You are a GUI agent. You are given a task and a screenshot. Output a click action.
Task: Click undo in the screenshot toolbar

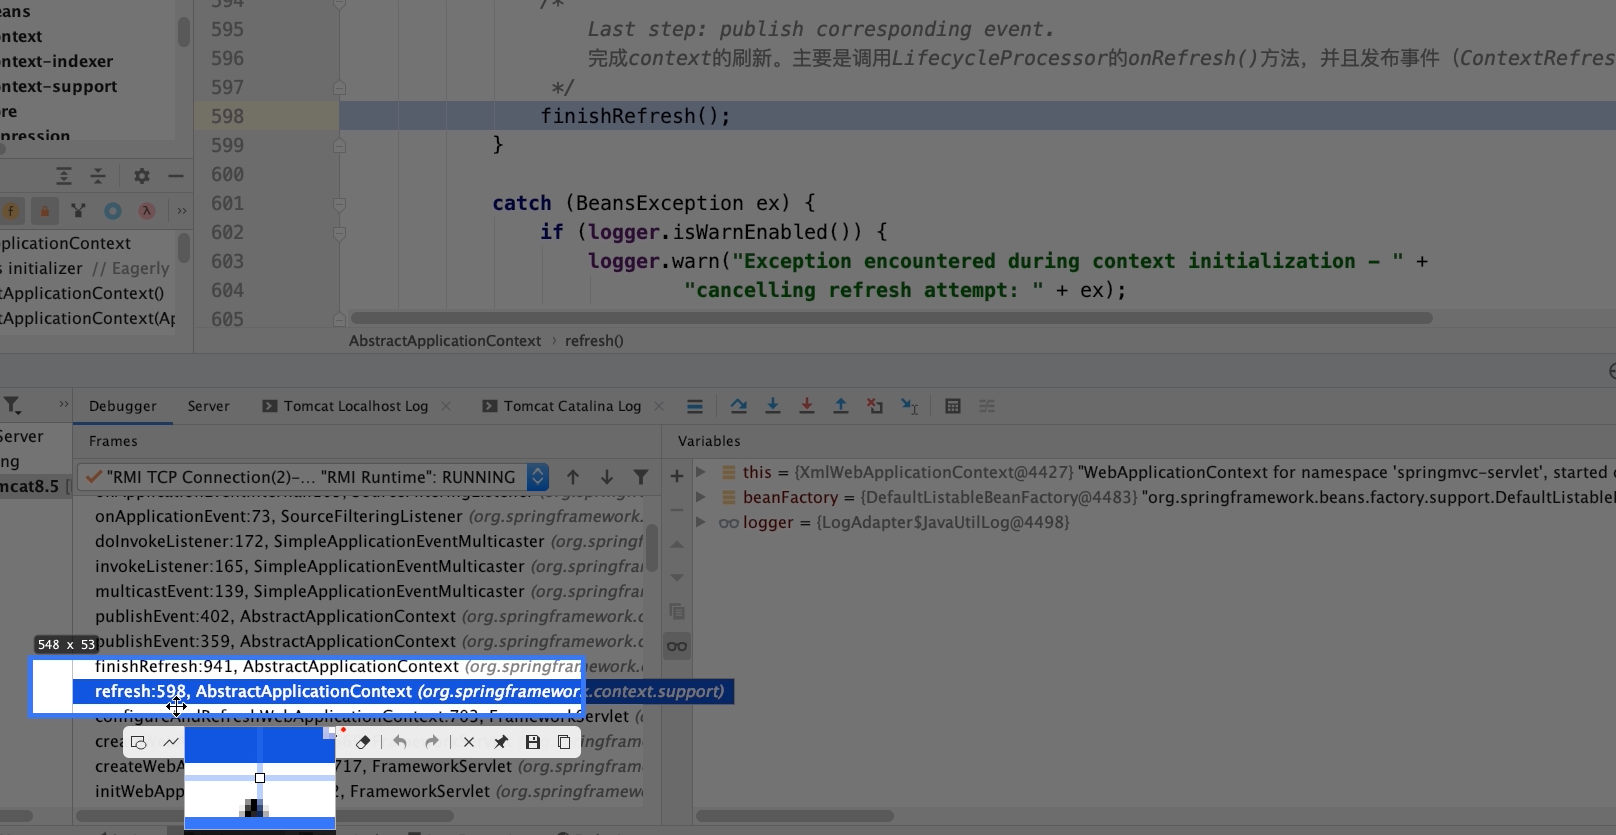(400, 742)
